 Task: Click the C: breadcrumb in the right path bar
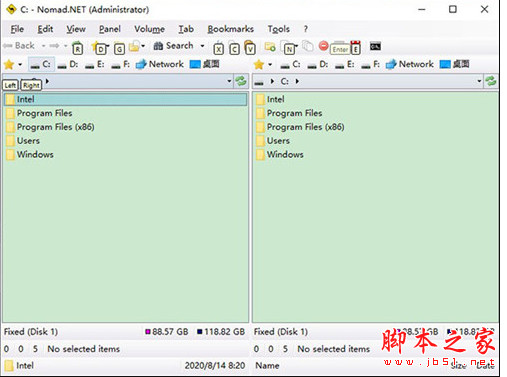pos(284,81)
